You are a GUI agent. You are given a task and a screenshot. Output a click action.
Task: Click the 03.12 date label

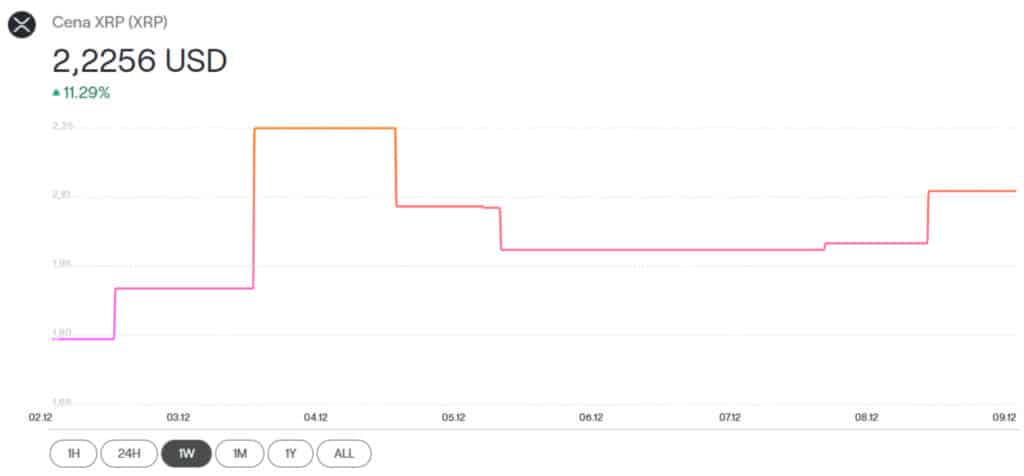coord(178,418)
